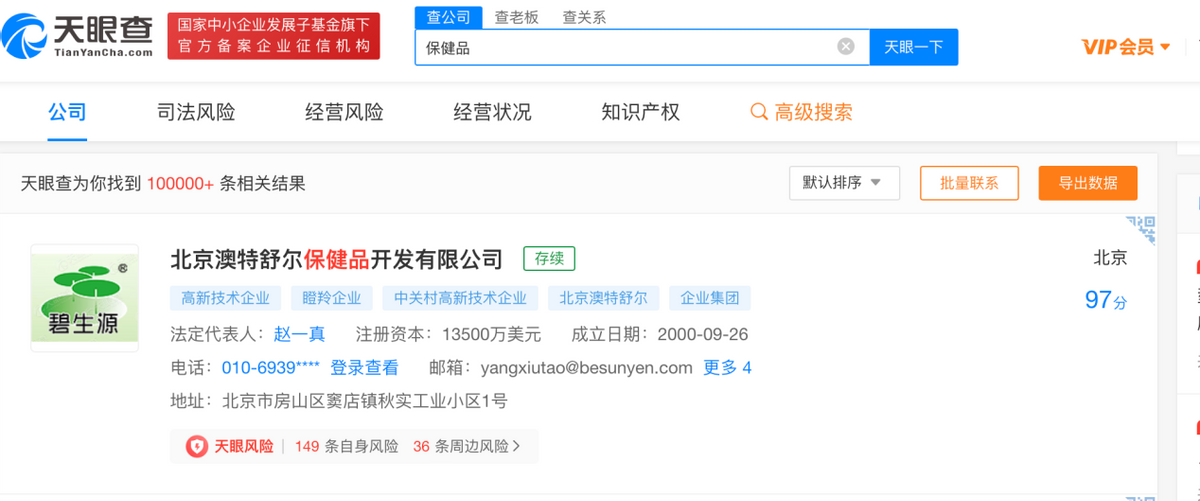Image resolution: width=1200 pixels, height=501 pixels.
Task: Click 登录查看 to reveal phone
Action: (365, 368)
